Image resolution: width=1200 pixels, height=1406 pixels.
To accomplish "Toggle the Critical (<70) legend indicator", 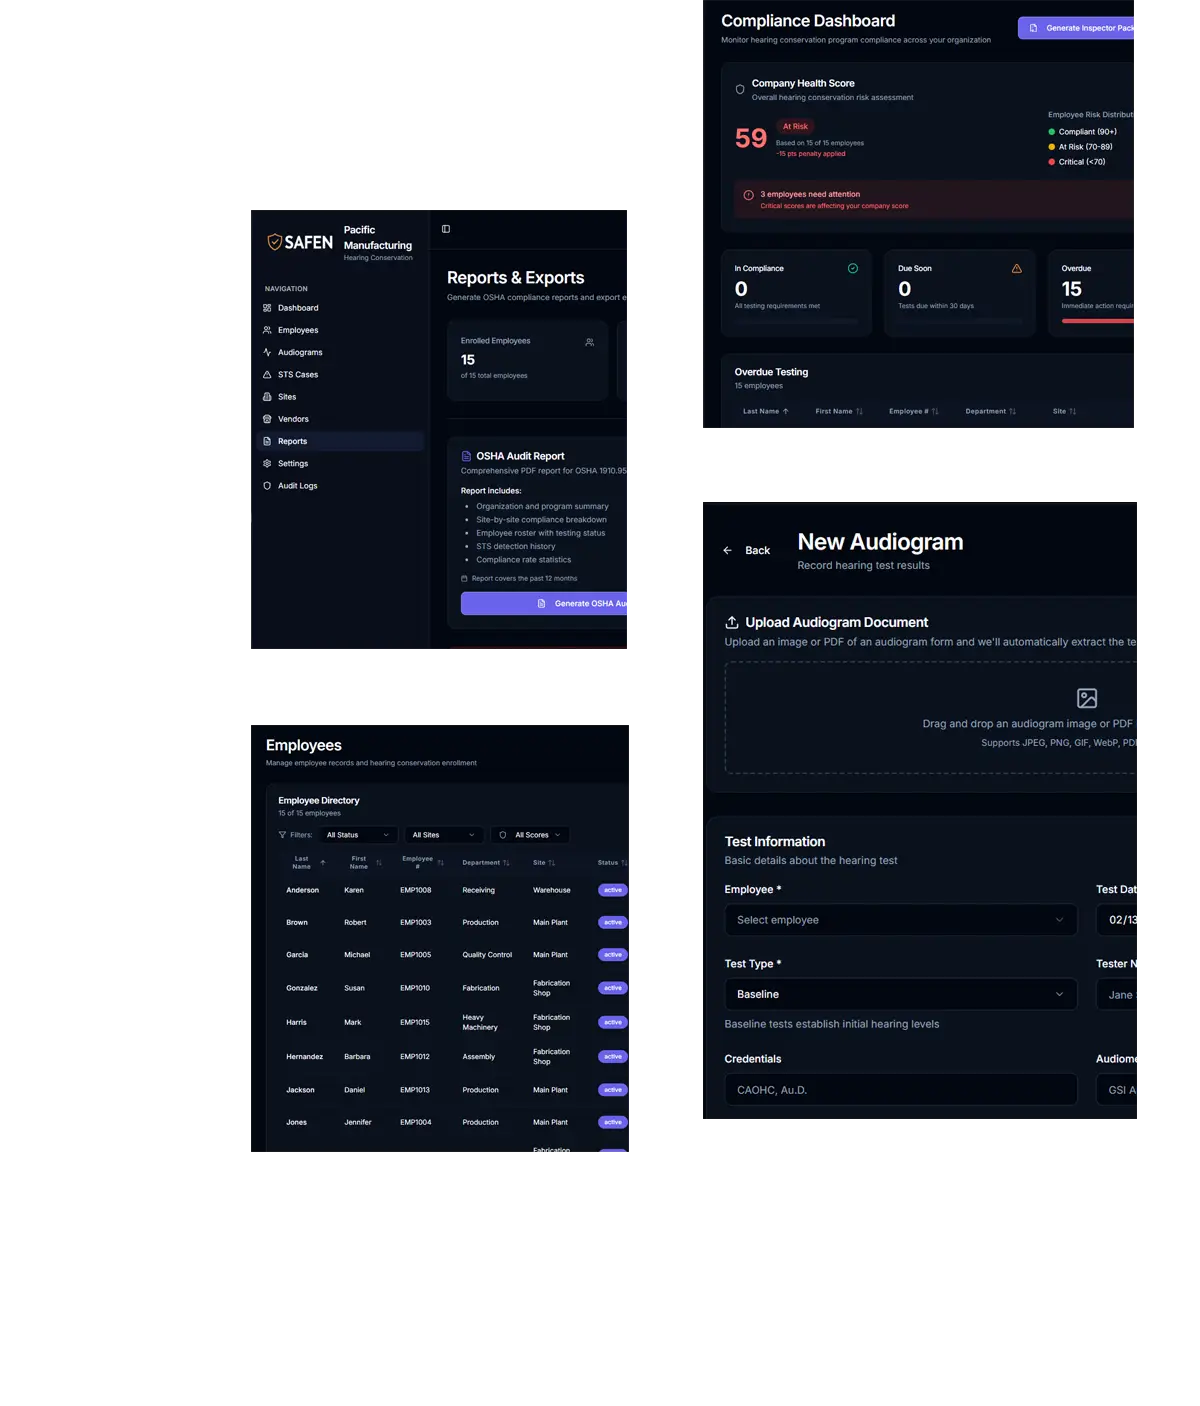I will point(1051,161).
